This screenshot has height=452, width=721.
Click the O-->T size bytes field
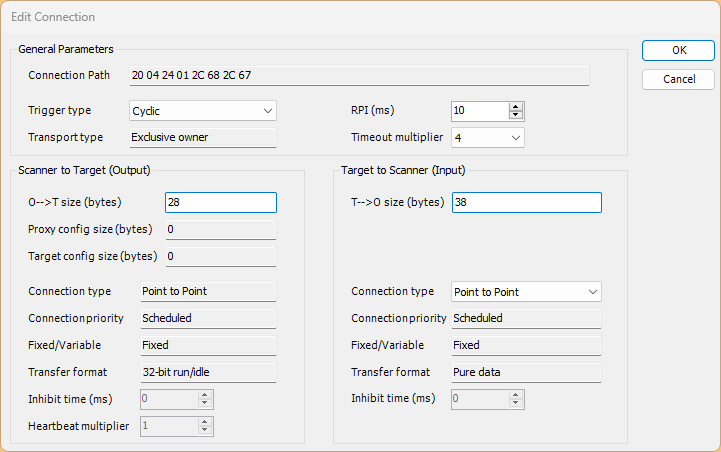click(221, 202)
